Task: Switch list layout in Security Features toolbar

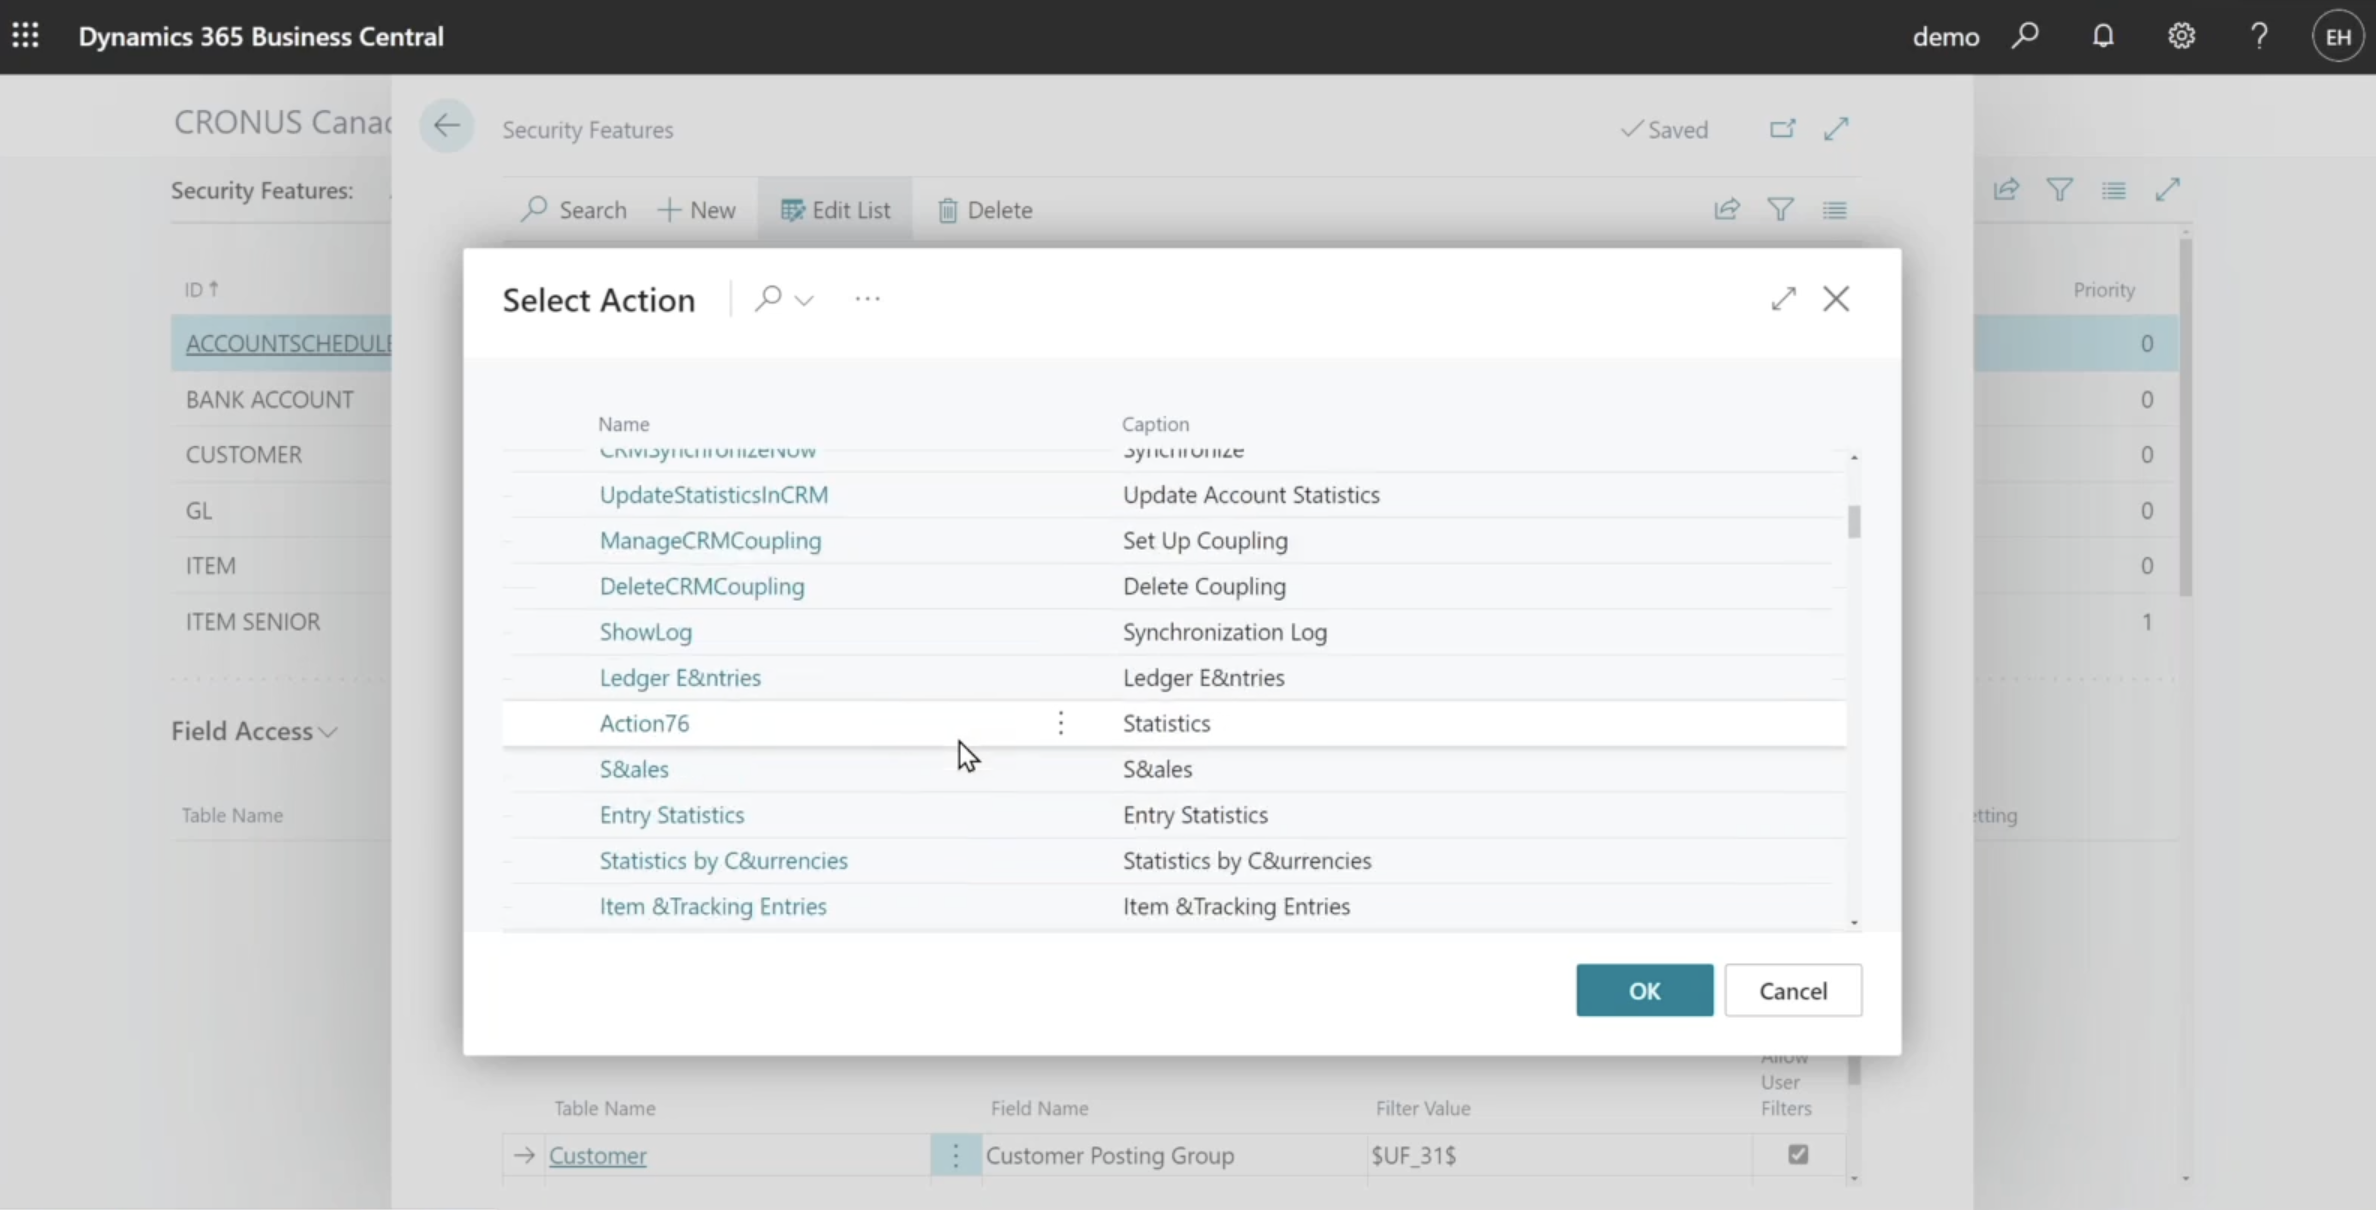Action: 1834,209
